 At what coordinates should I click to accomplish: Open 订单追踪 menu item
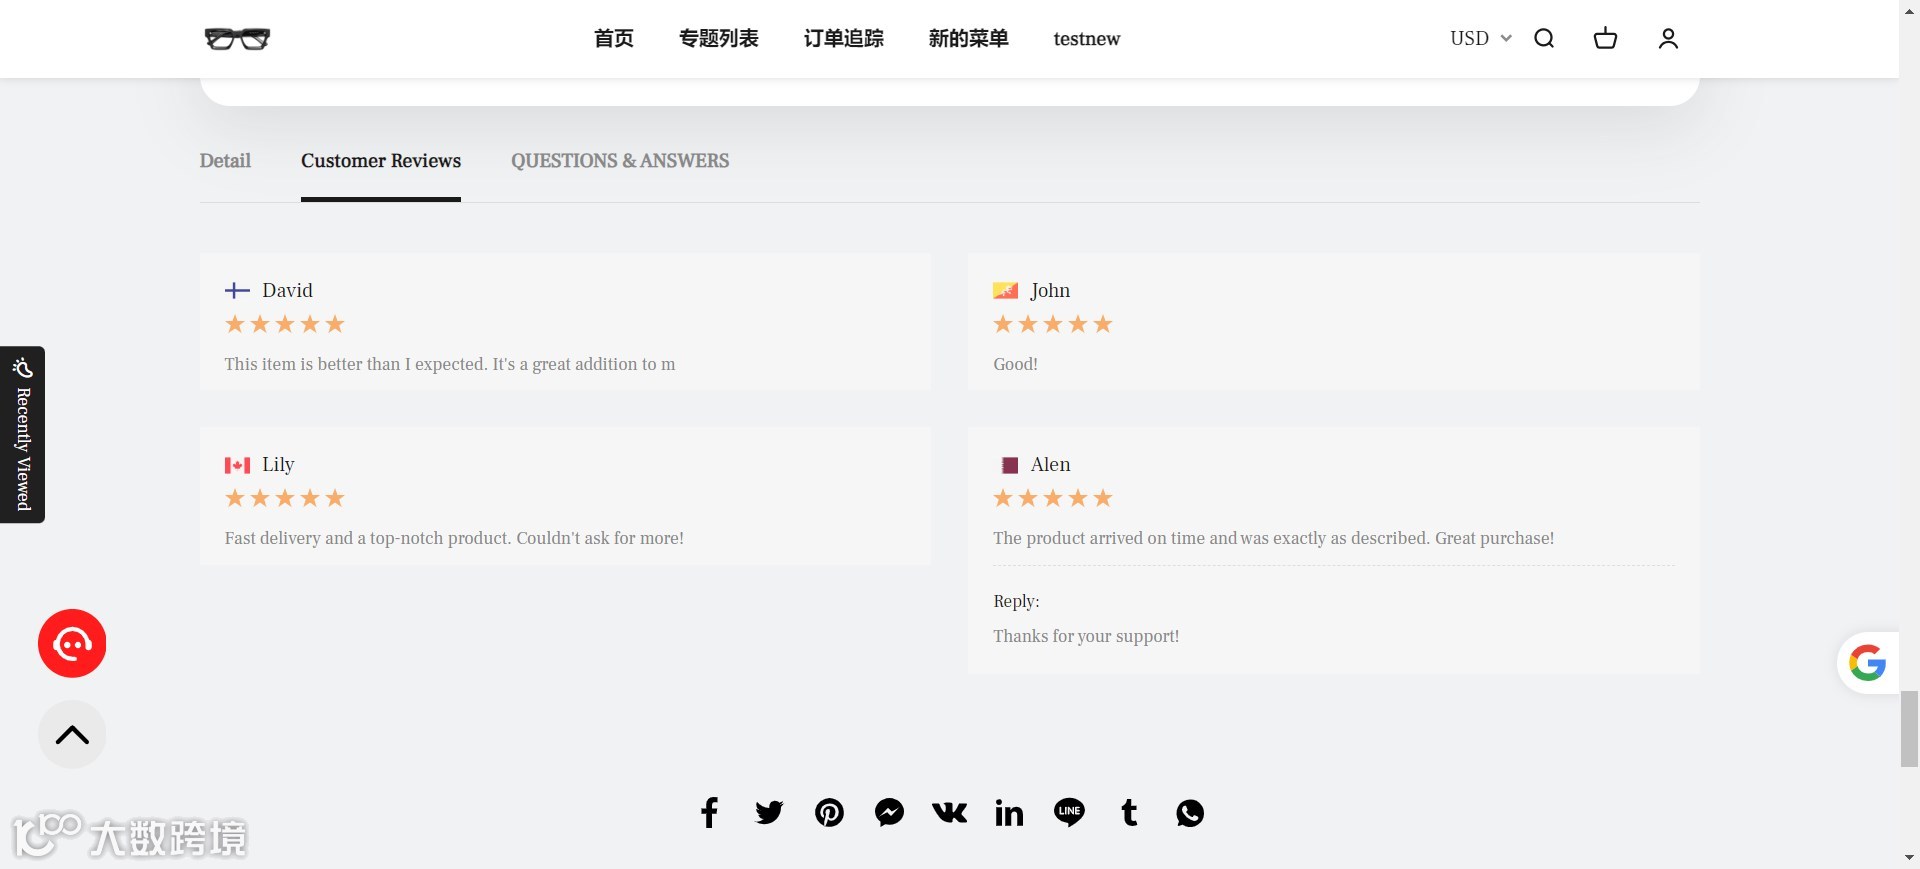tap(843, 38)
